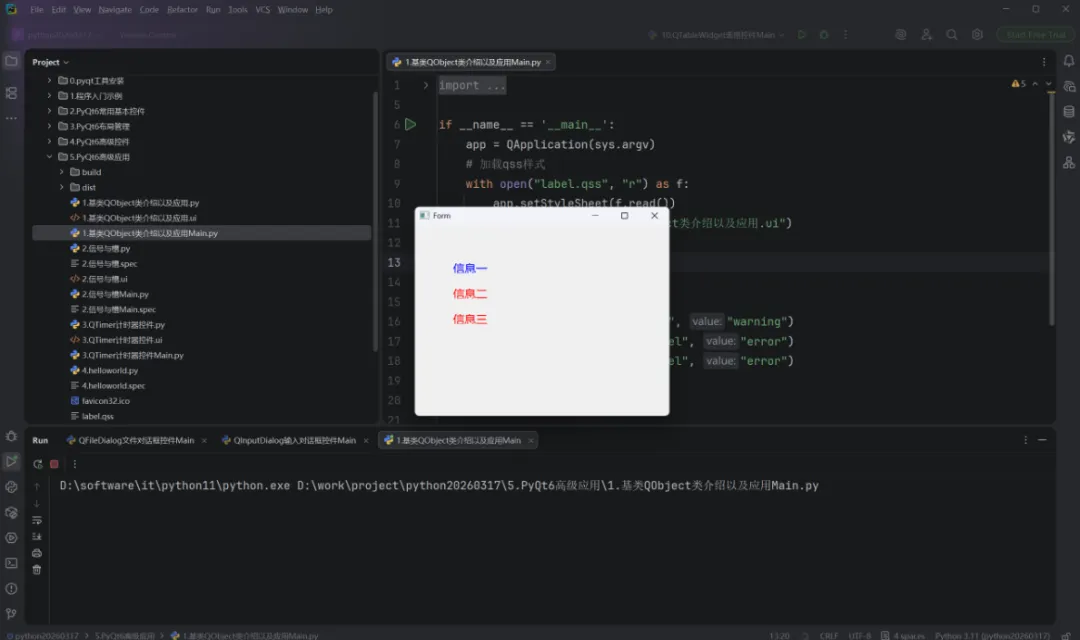Expand the build folder
1080x640 pixels.
point(61,172)
